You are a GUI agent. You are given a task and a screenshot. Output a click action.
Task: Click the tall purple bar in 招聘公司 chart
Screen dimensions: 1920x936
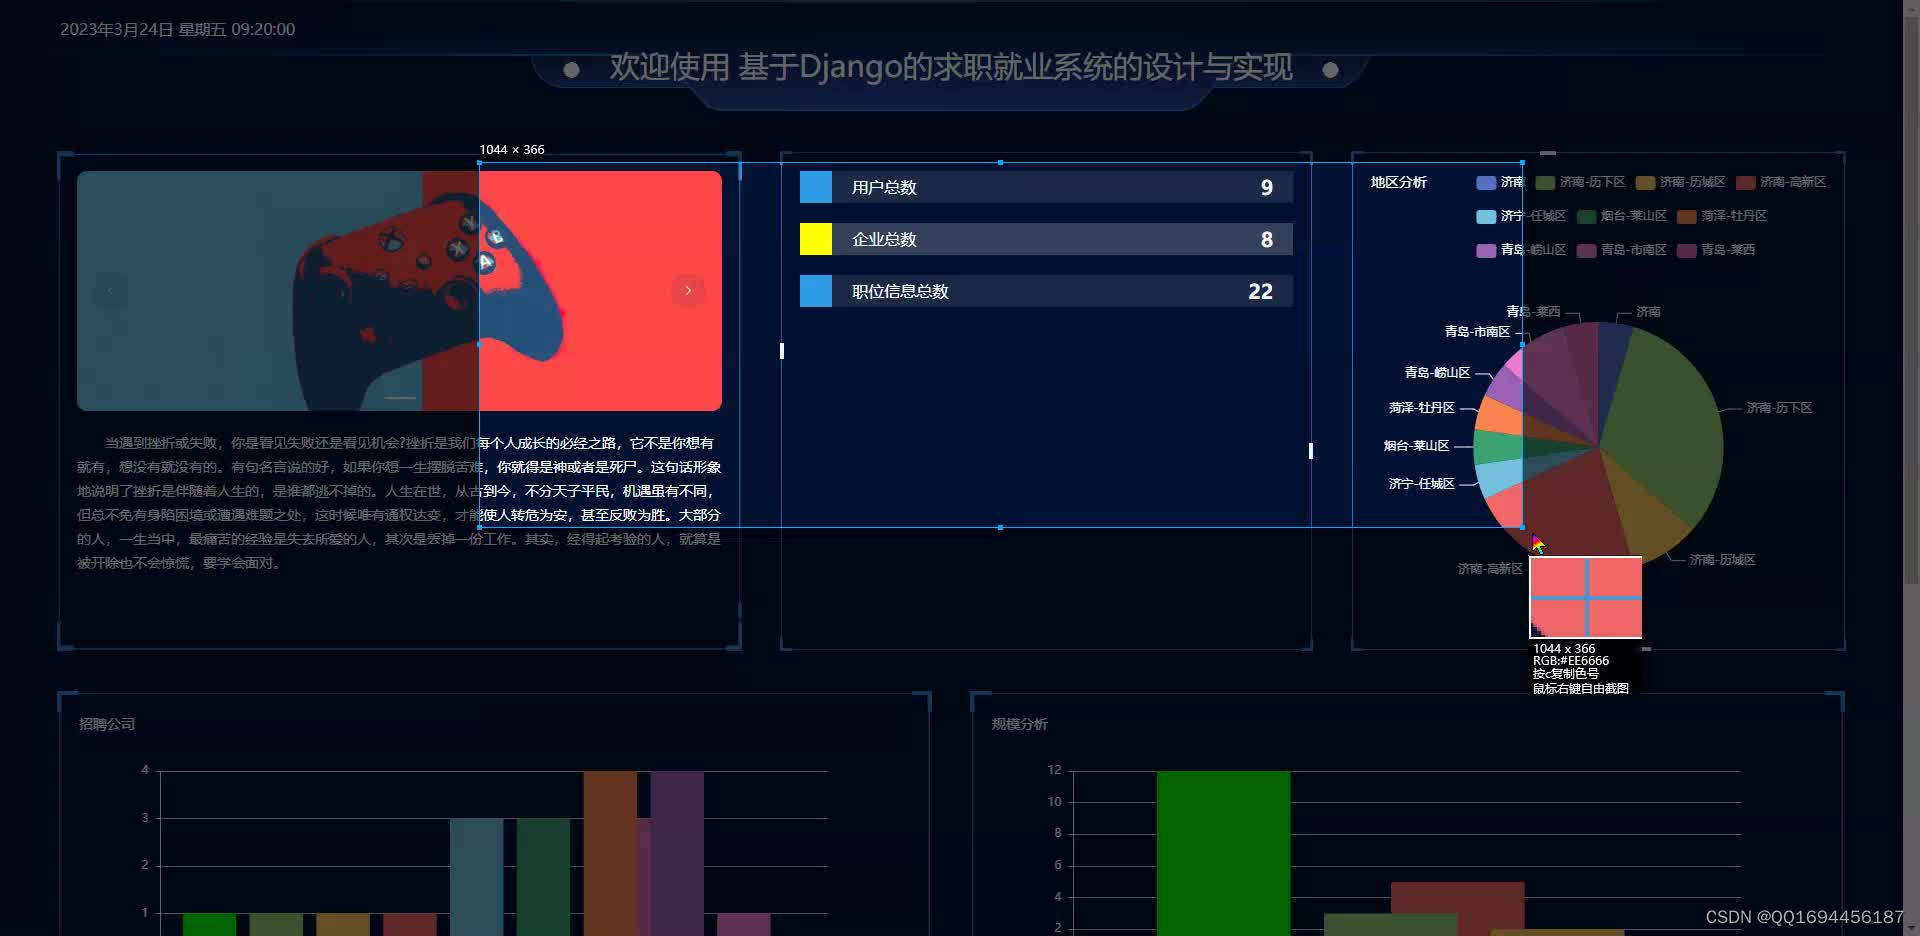click(677, 853)
